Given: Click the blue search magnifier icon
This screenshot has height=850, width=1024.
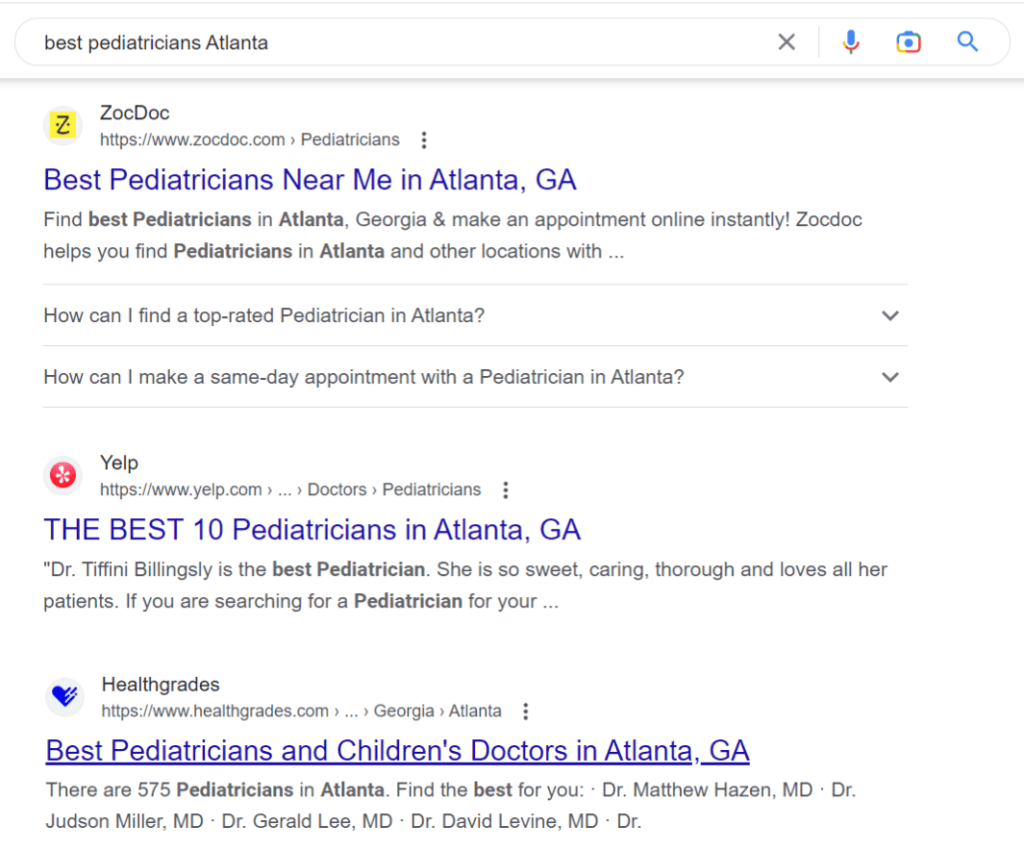Looking at the screenshot, I should [x=966, y=42].
